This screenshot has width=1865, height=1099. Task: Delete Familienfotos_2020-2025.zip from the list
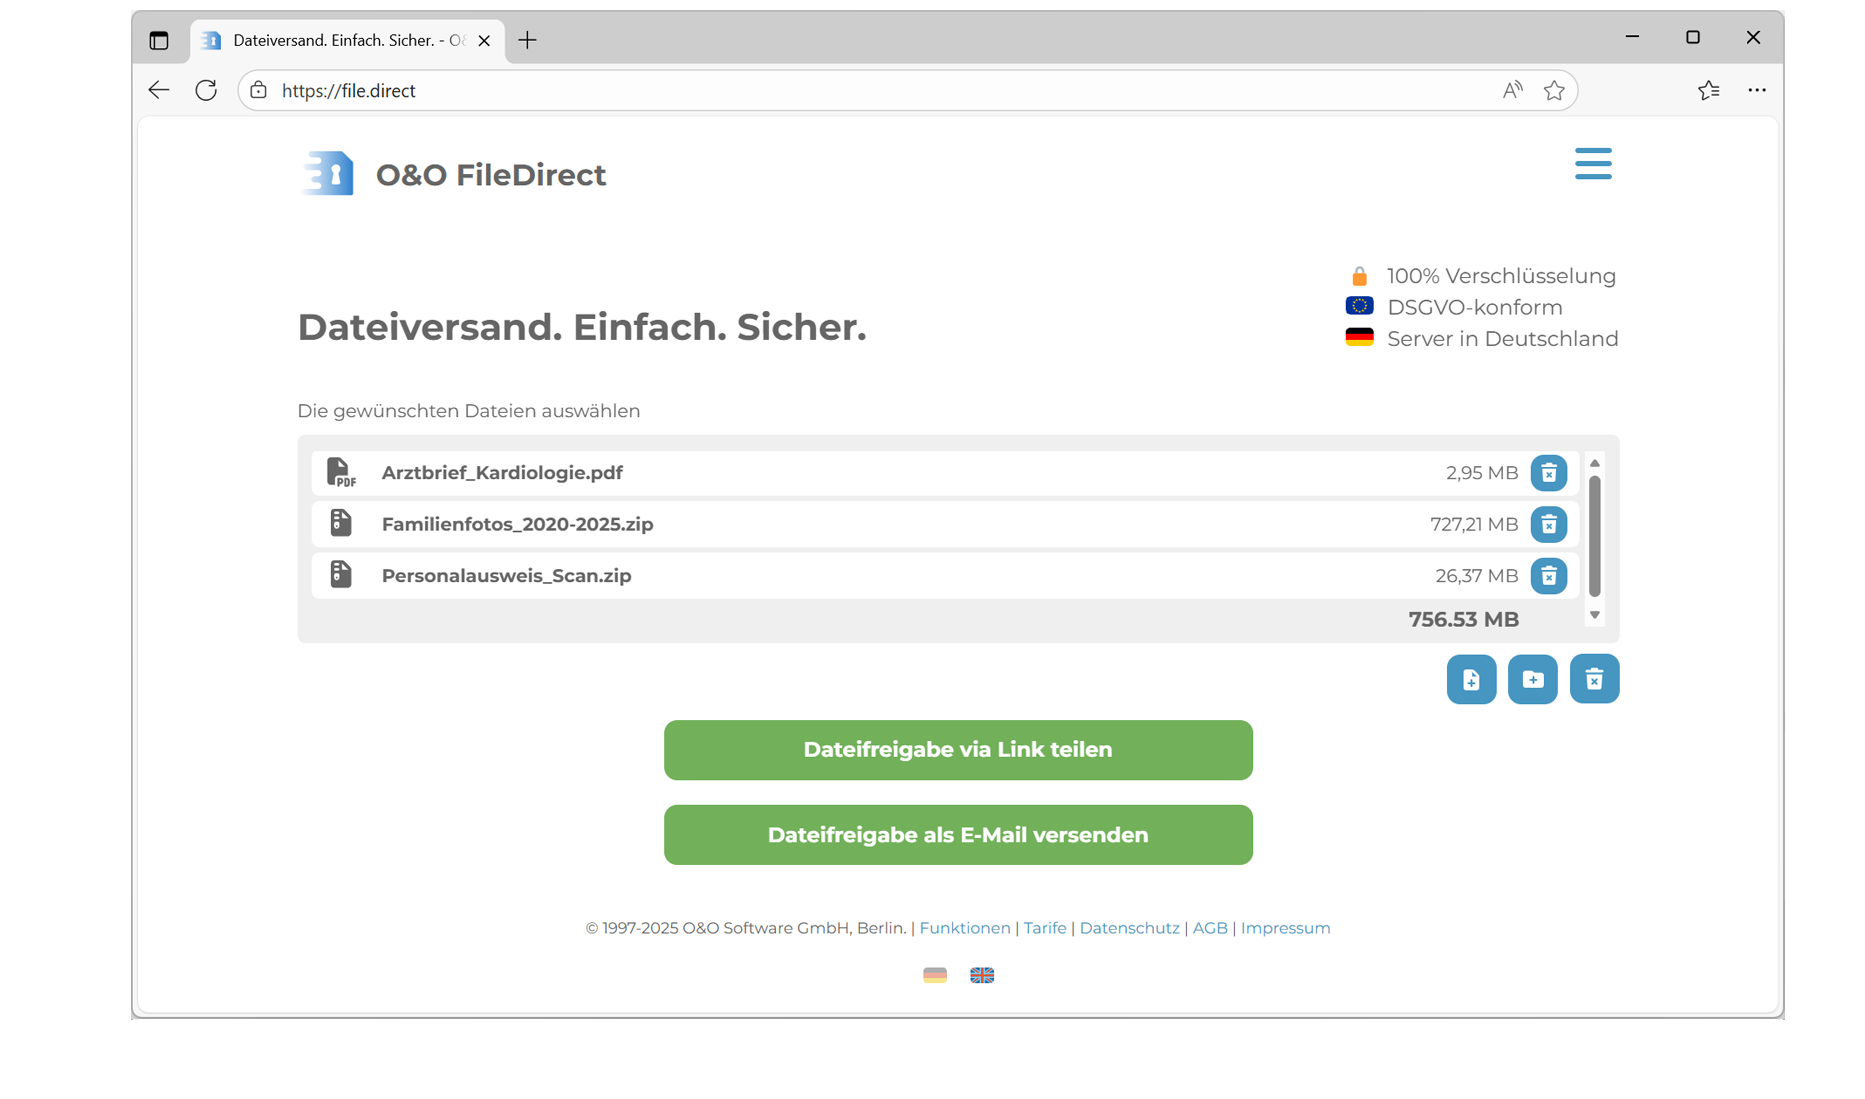tap(1550, 524)
